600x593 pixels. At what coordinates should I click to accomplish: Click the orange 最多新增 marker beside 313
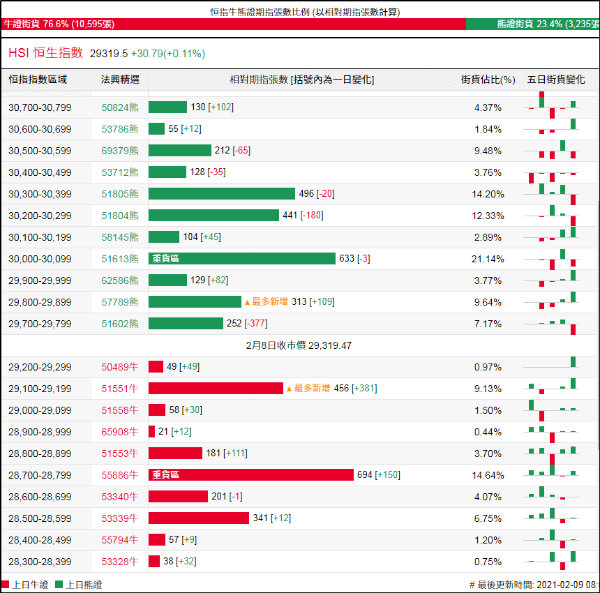coord(266,302)
